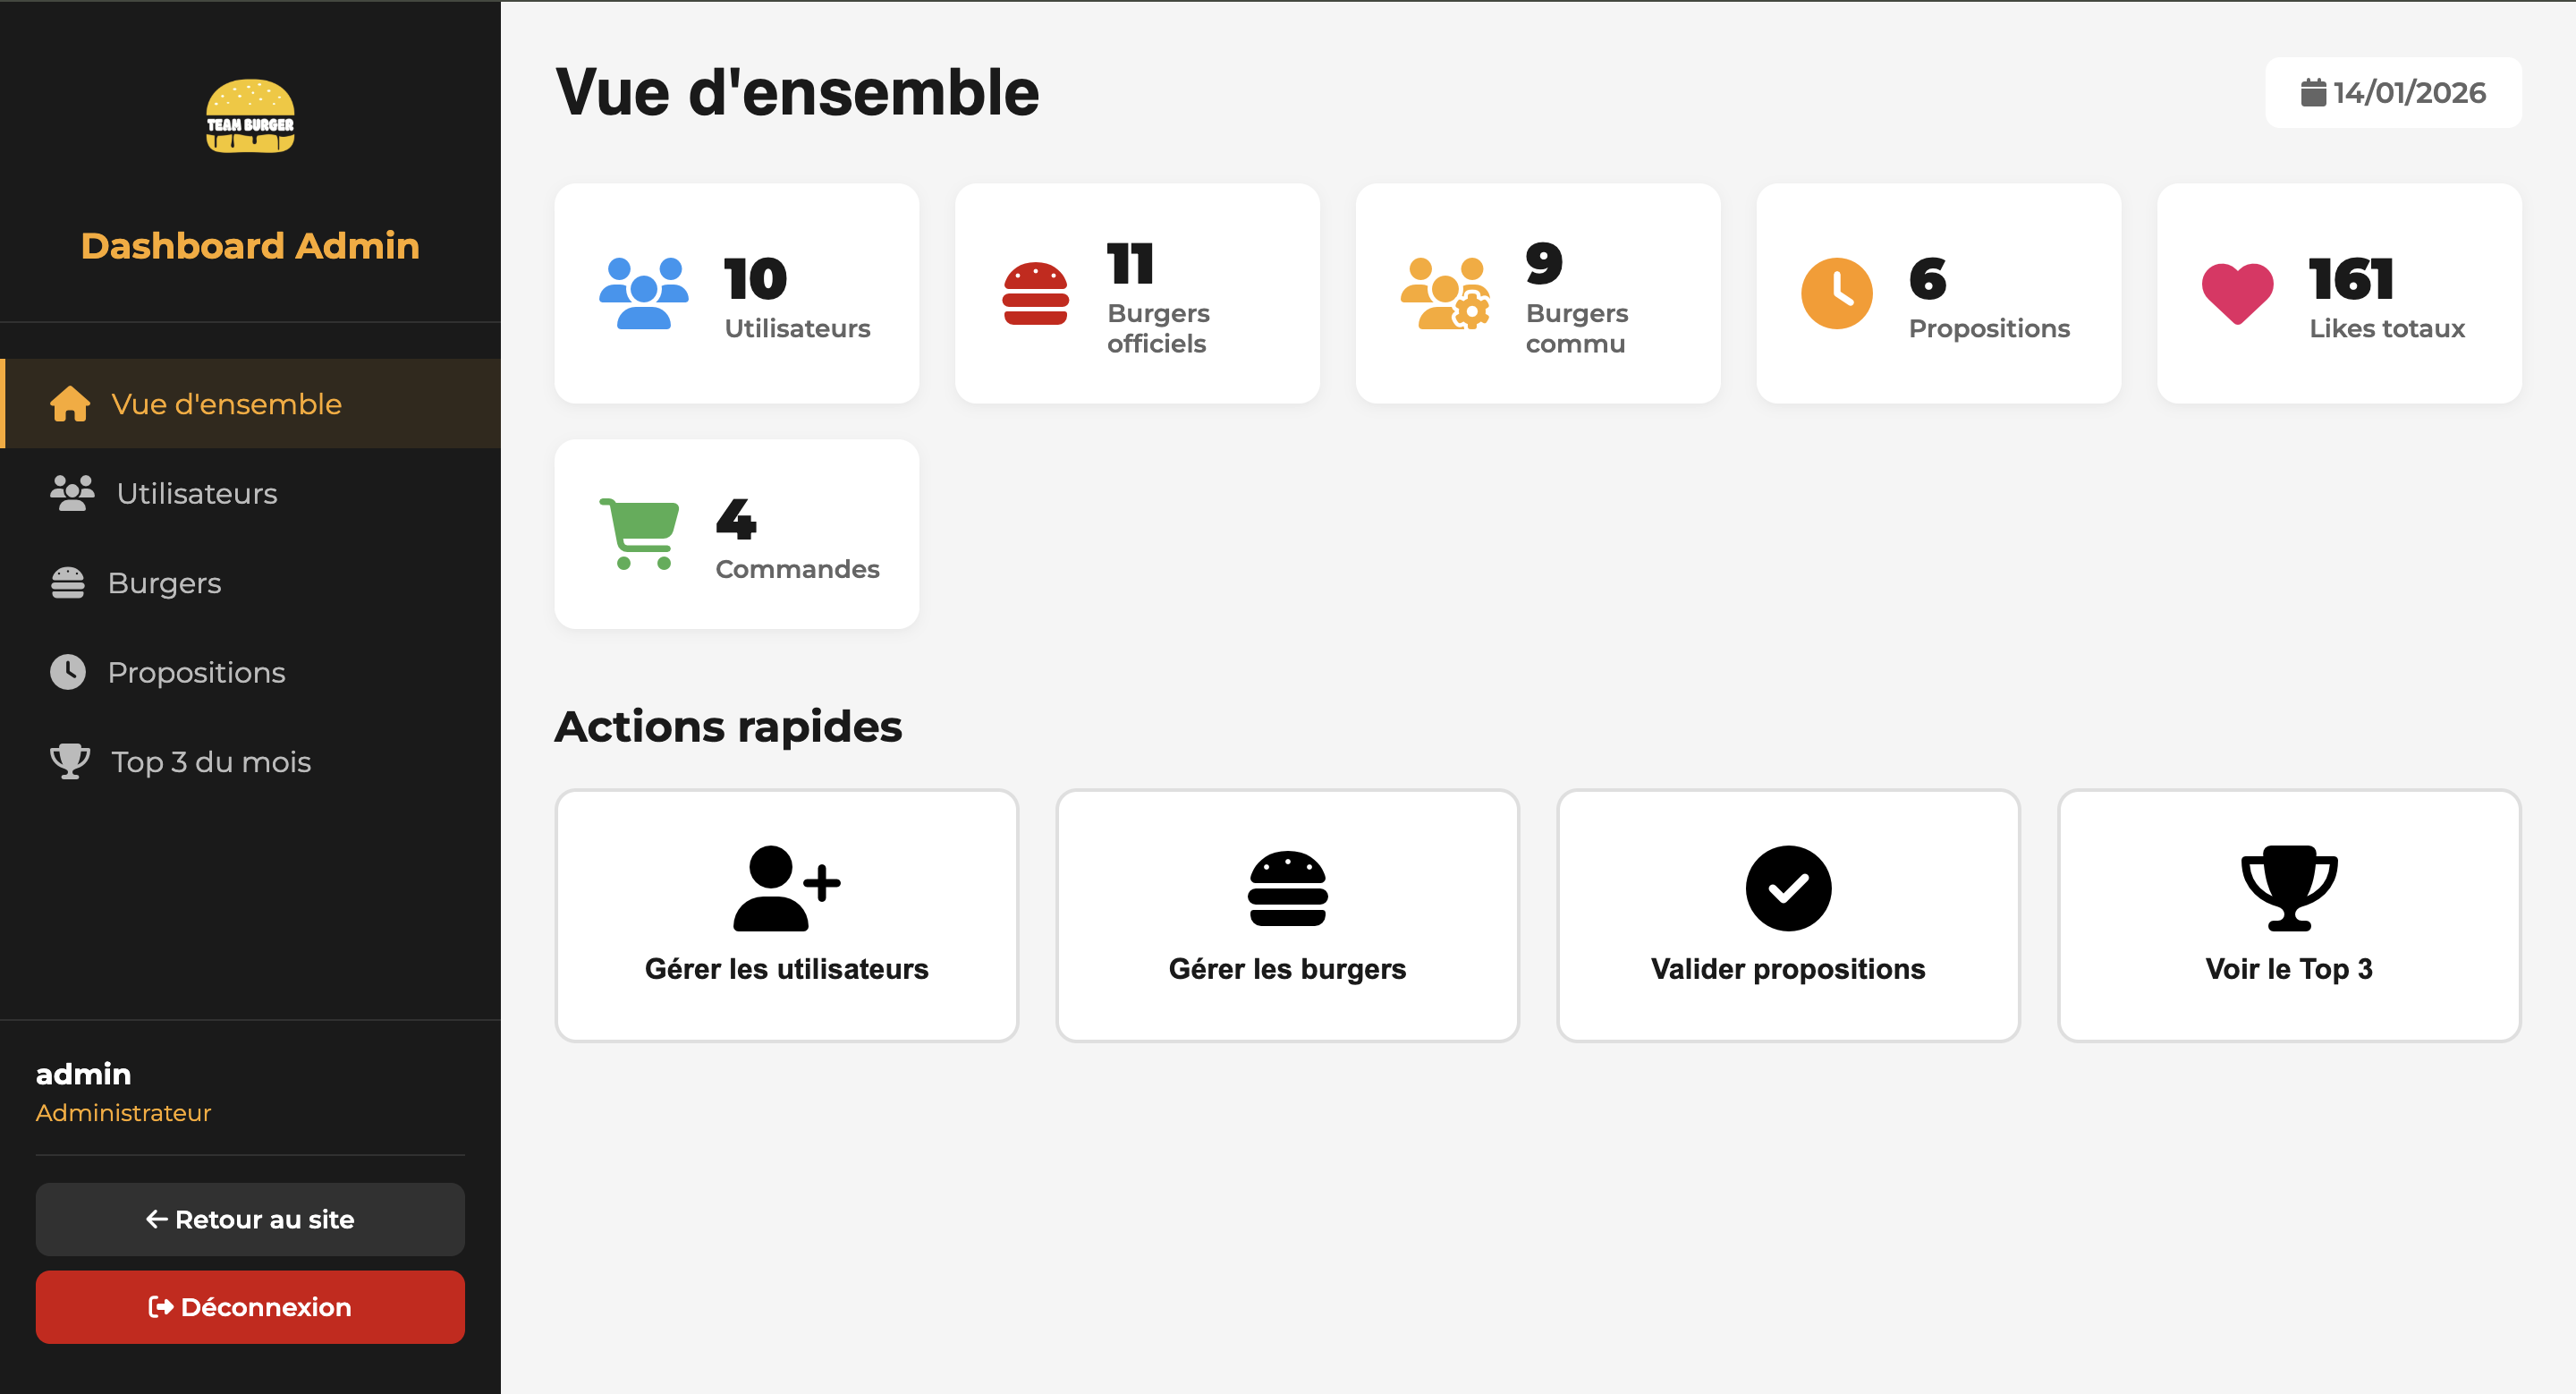2576x1394 pixels.
Task: Open the Voir le Top 3 quick action
Action: pyautogui.click(x=2288, y=915)
